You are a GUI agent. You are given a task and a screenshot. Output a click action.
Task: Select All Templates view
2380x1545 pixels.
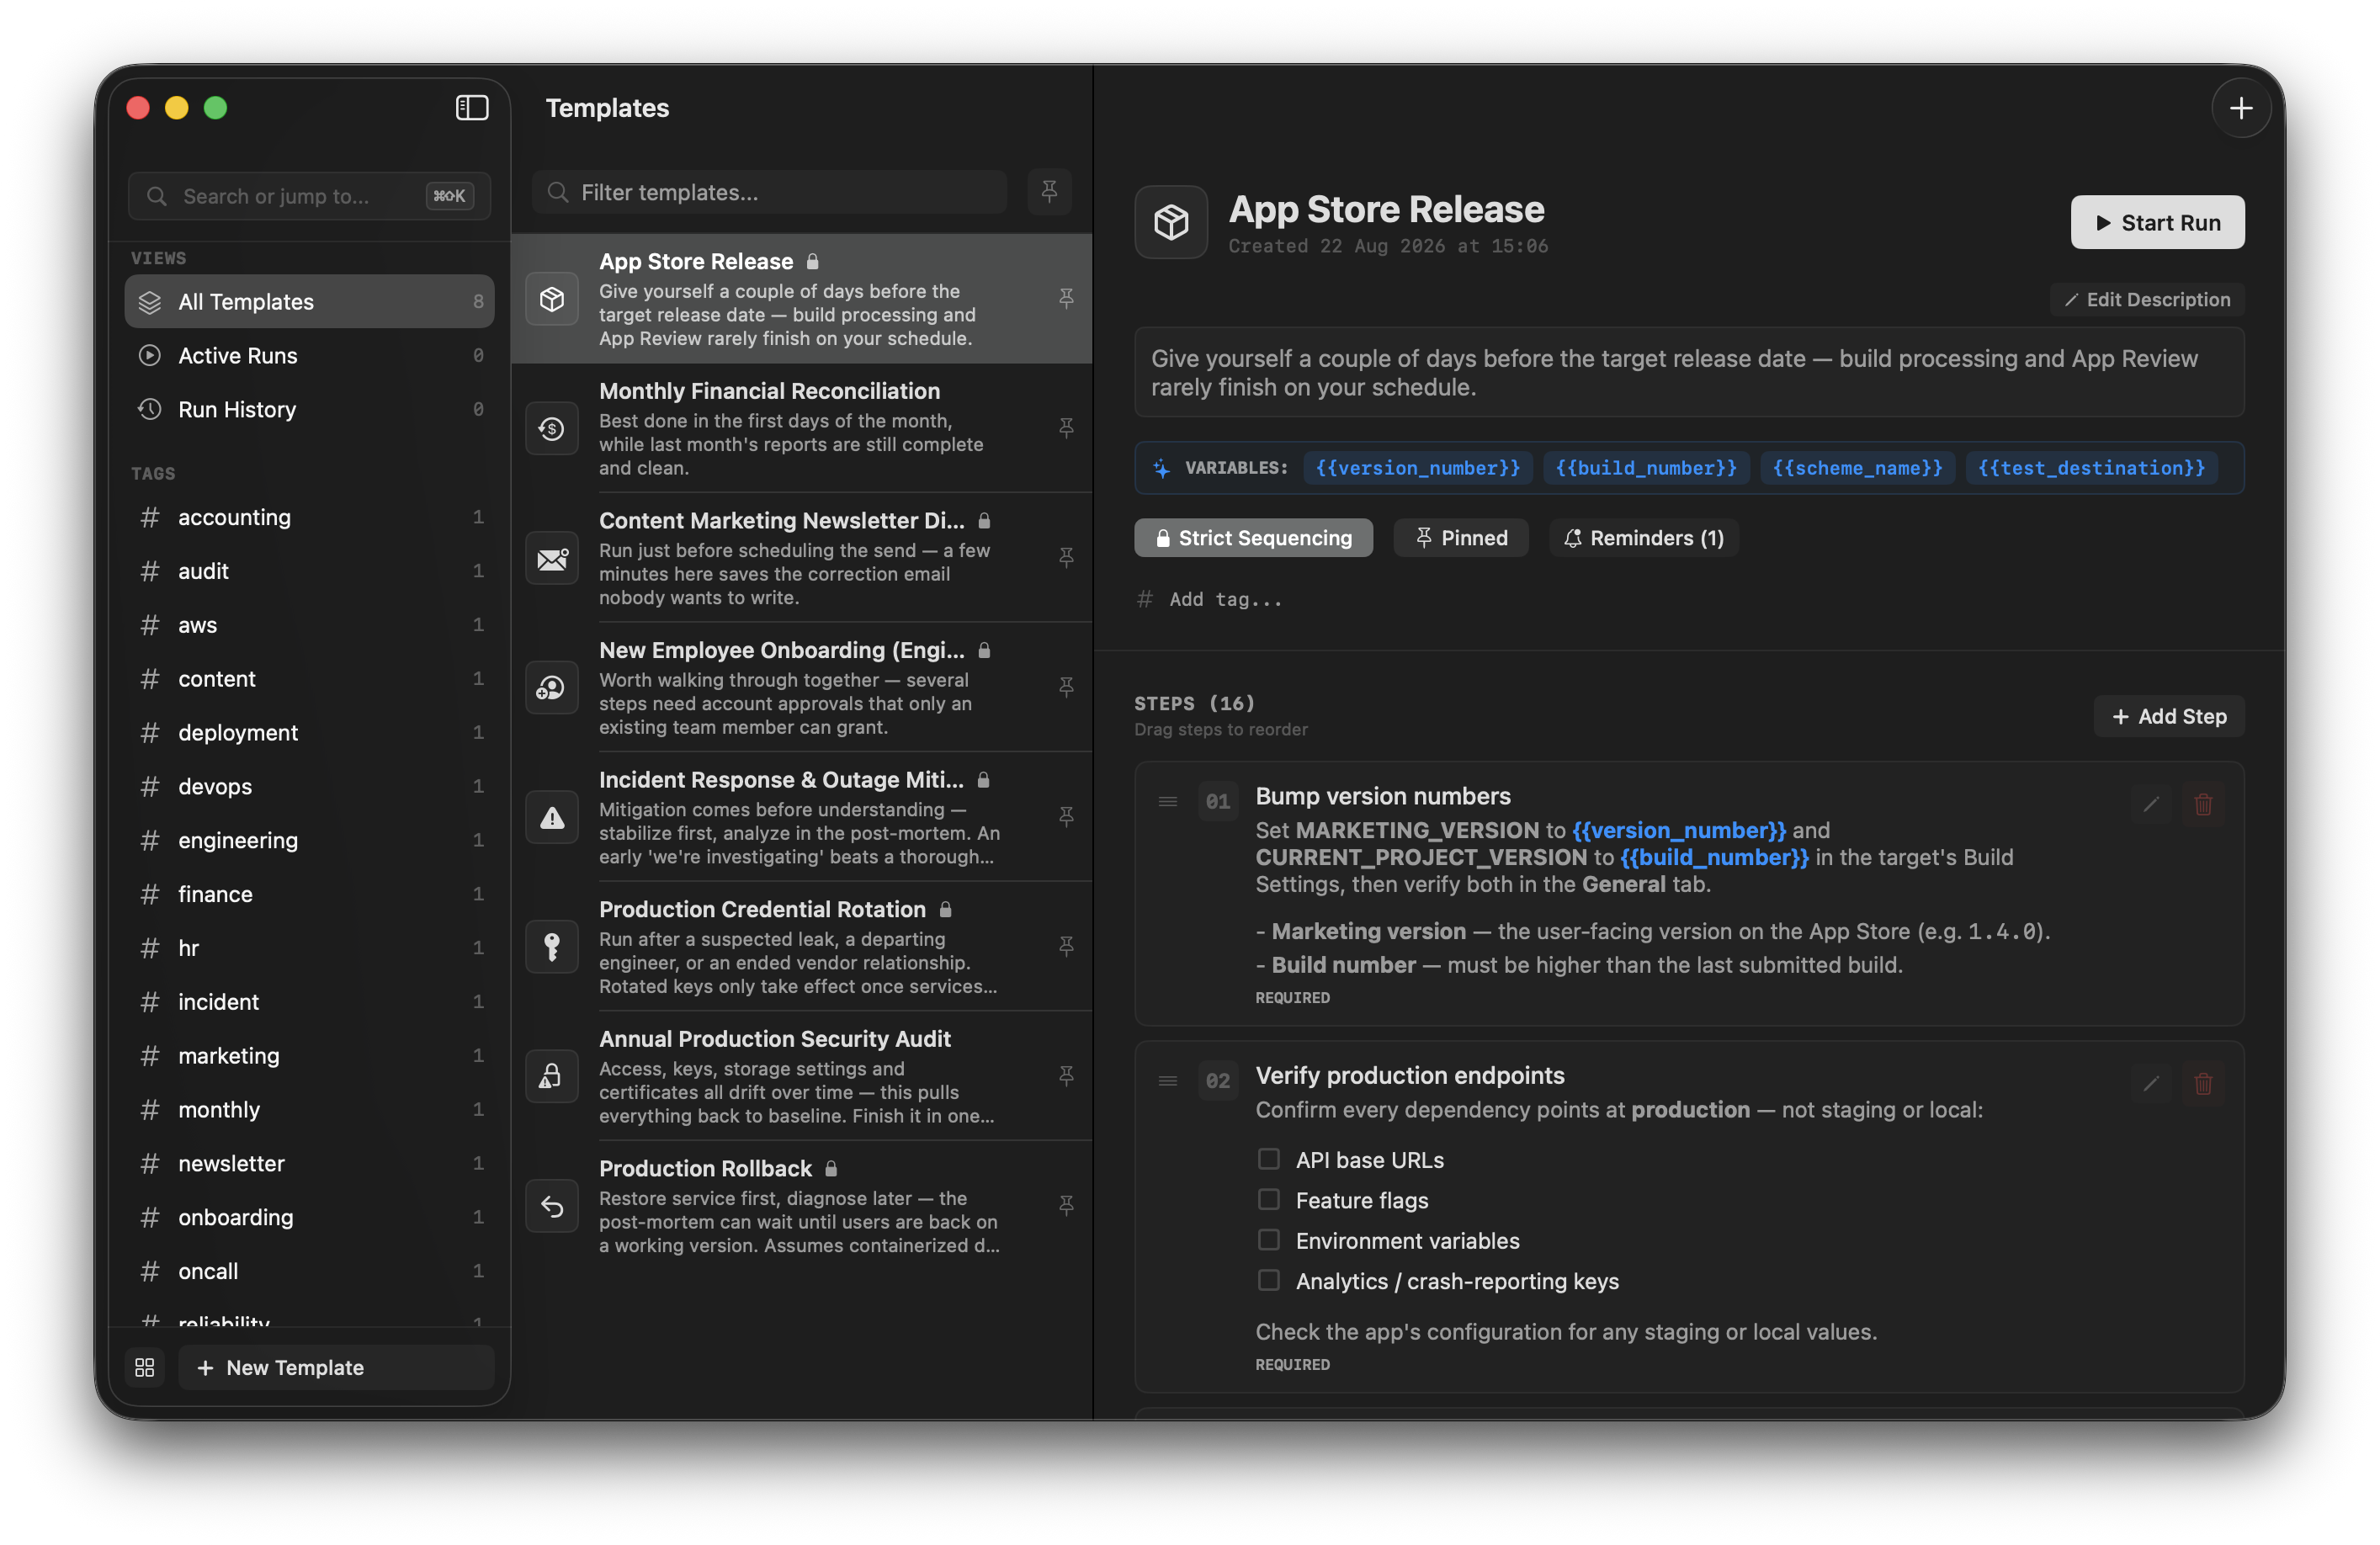[309, 301]
